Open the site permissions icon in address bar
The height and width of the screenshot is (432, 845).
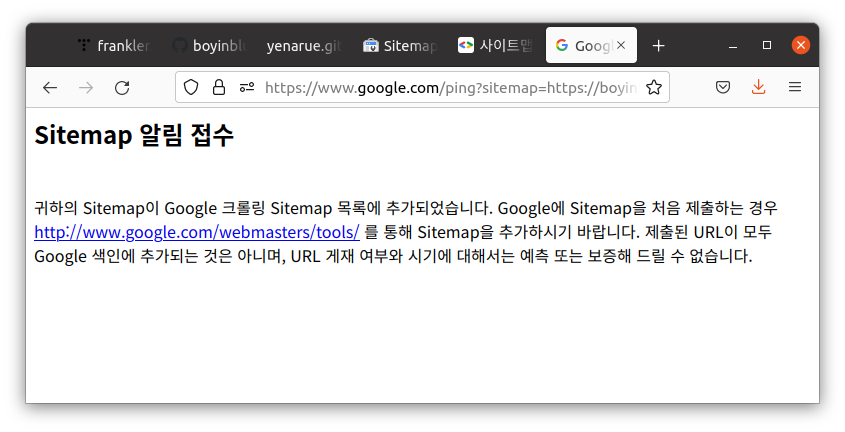(247, 87)
